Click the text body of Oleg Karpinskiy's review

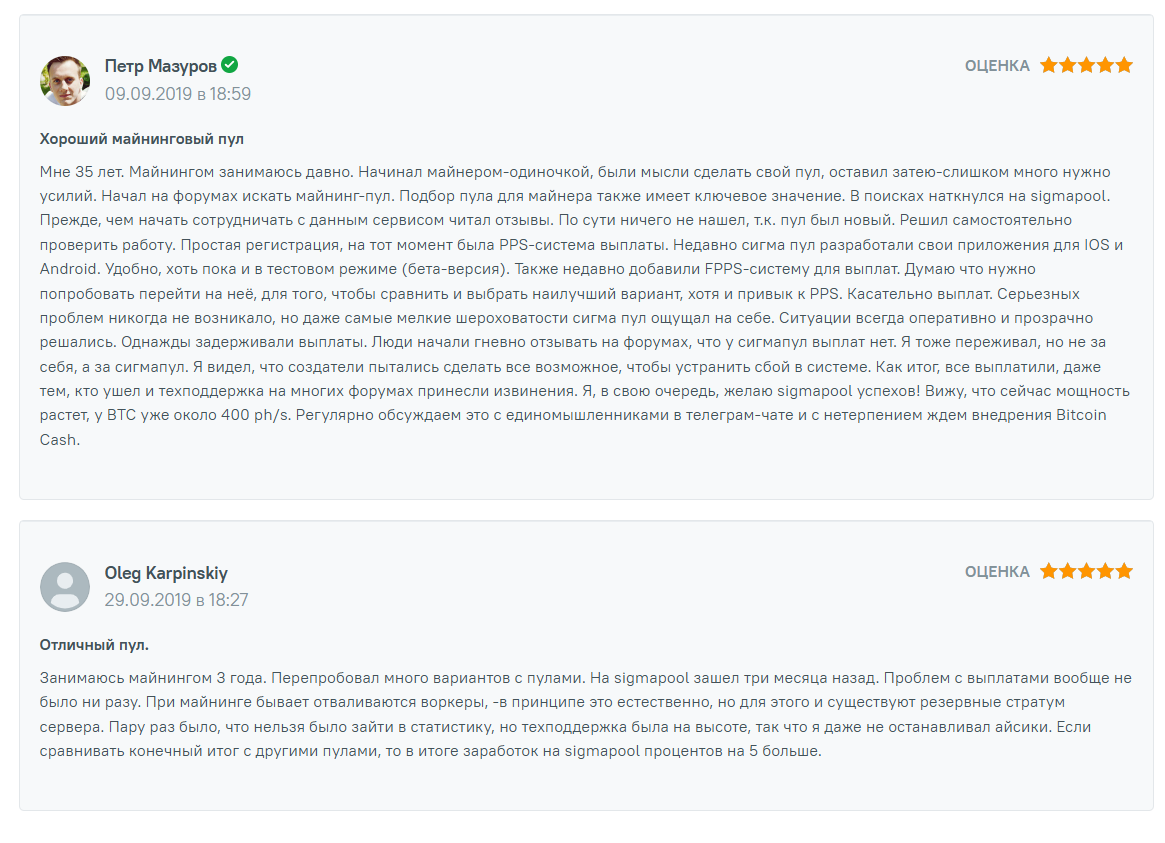[x=585, y=715]
